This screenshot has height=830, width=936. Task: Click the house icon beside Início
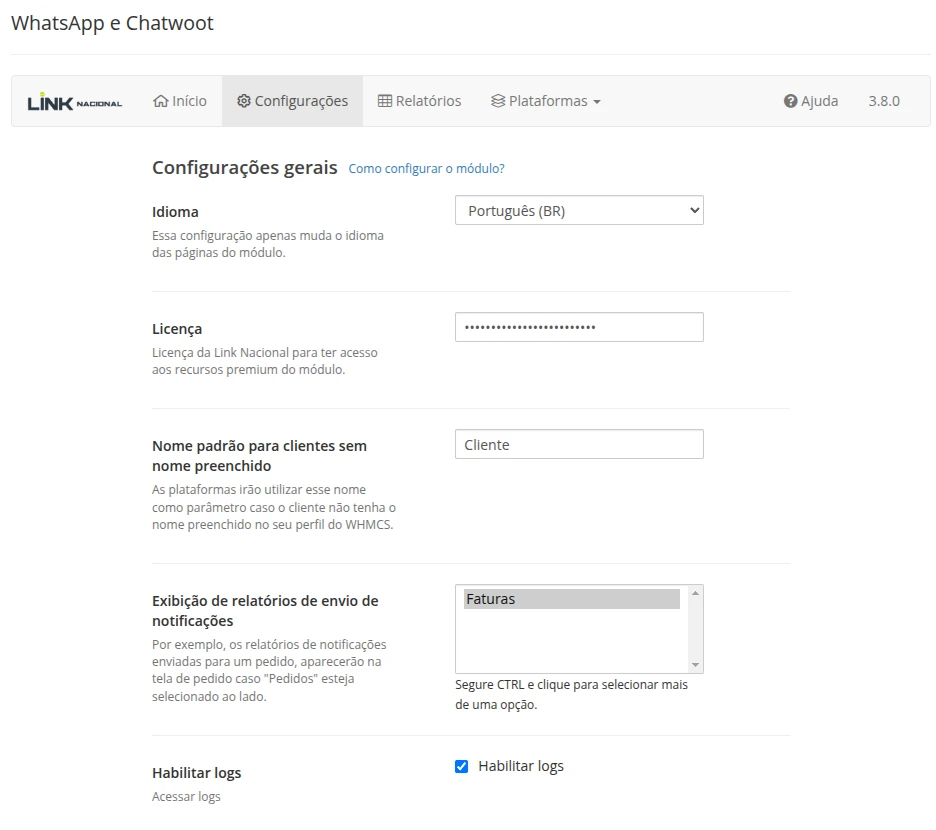point(160,101)
